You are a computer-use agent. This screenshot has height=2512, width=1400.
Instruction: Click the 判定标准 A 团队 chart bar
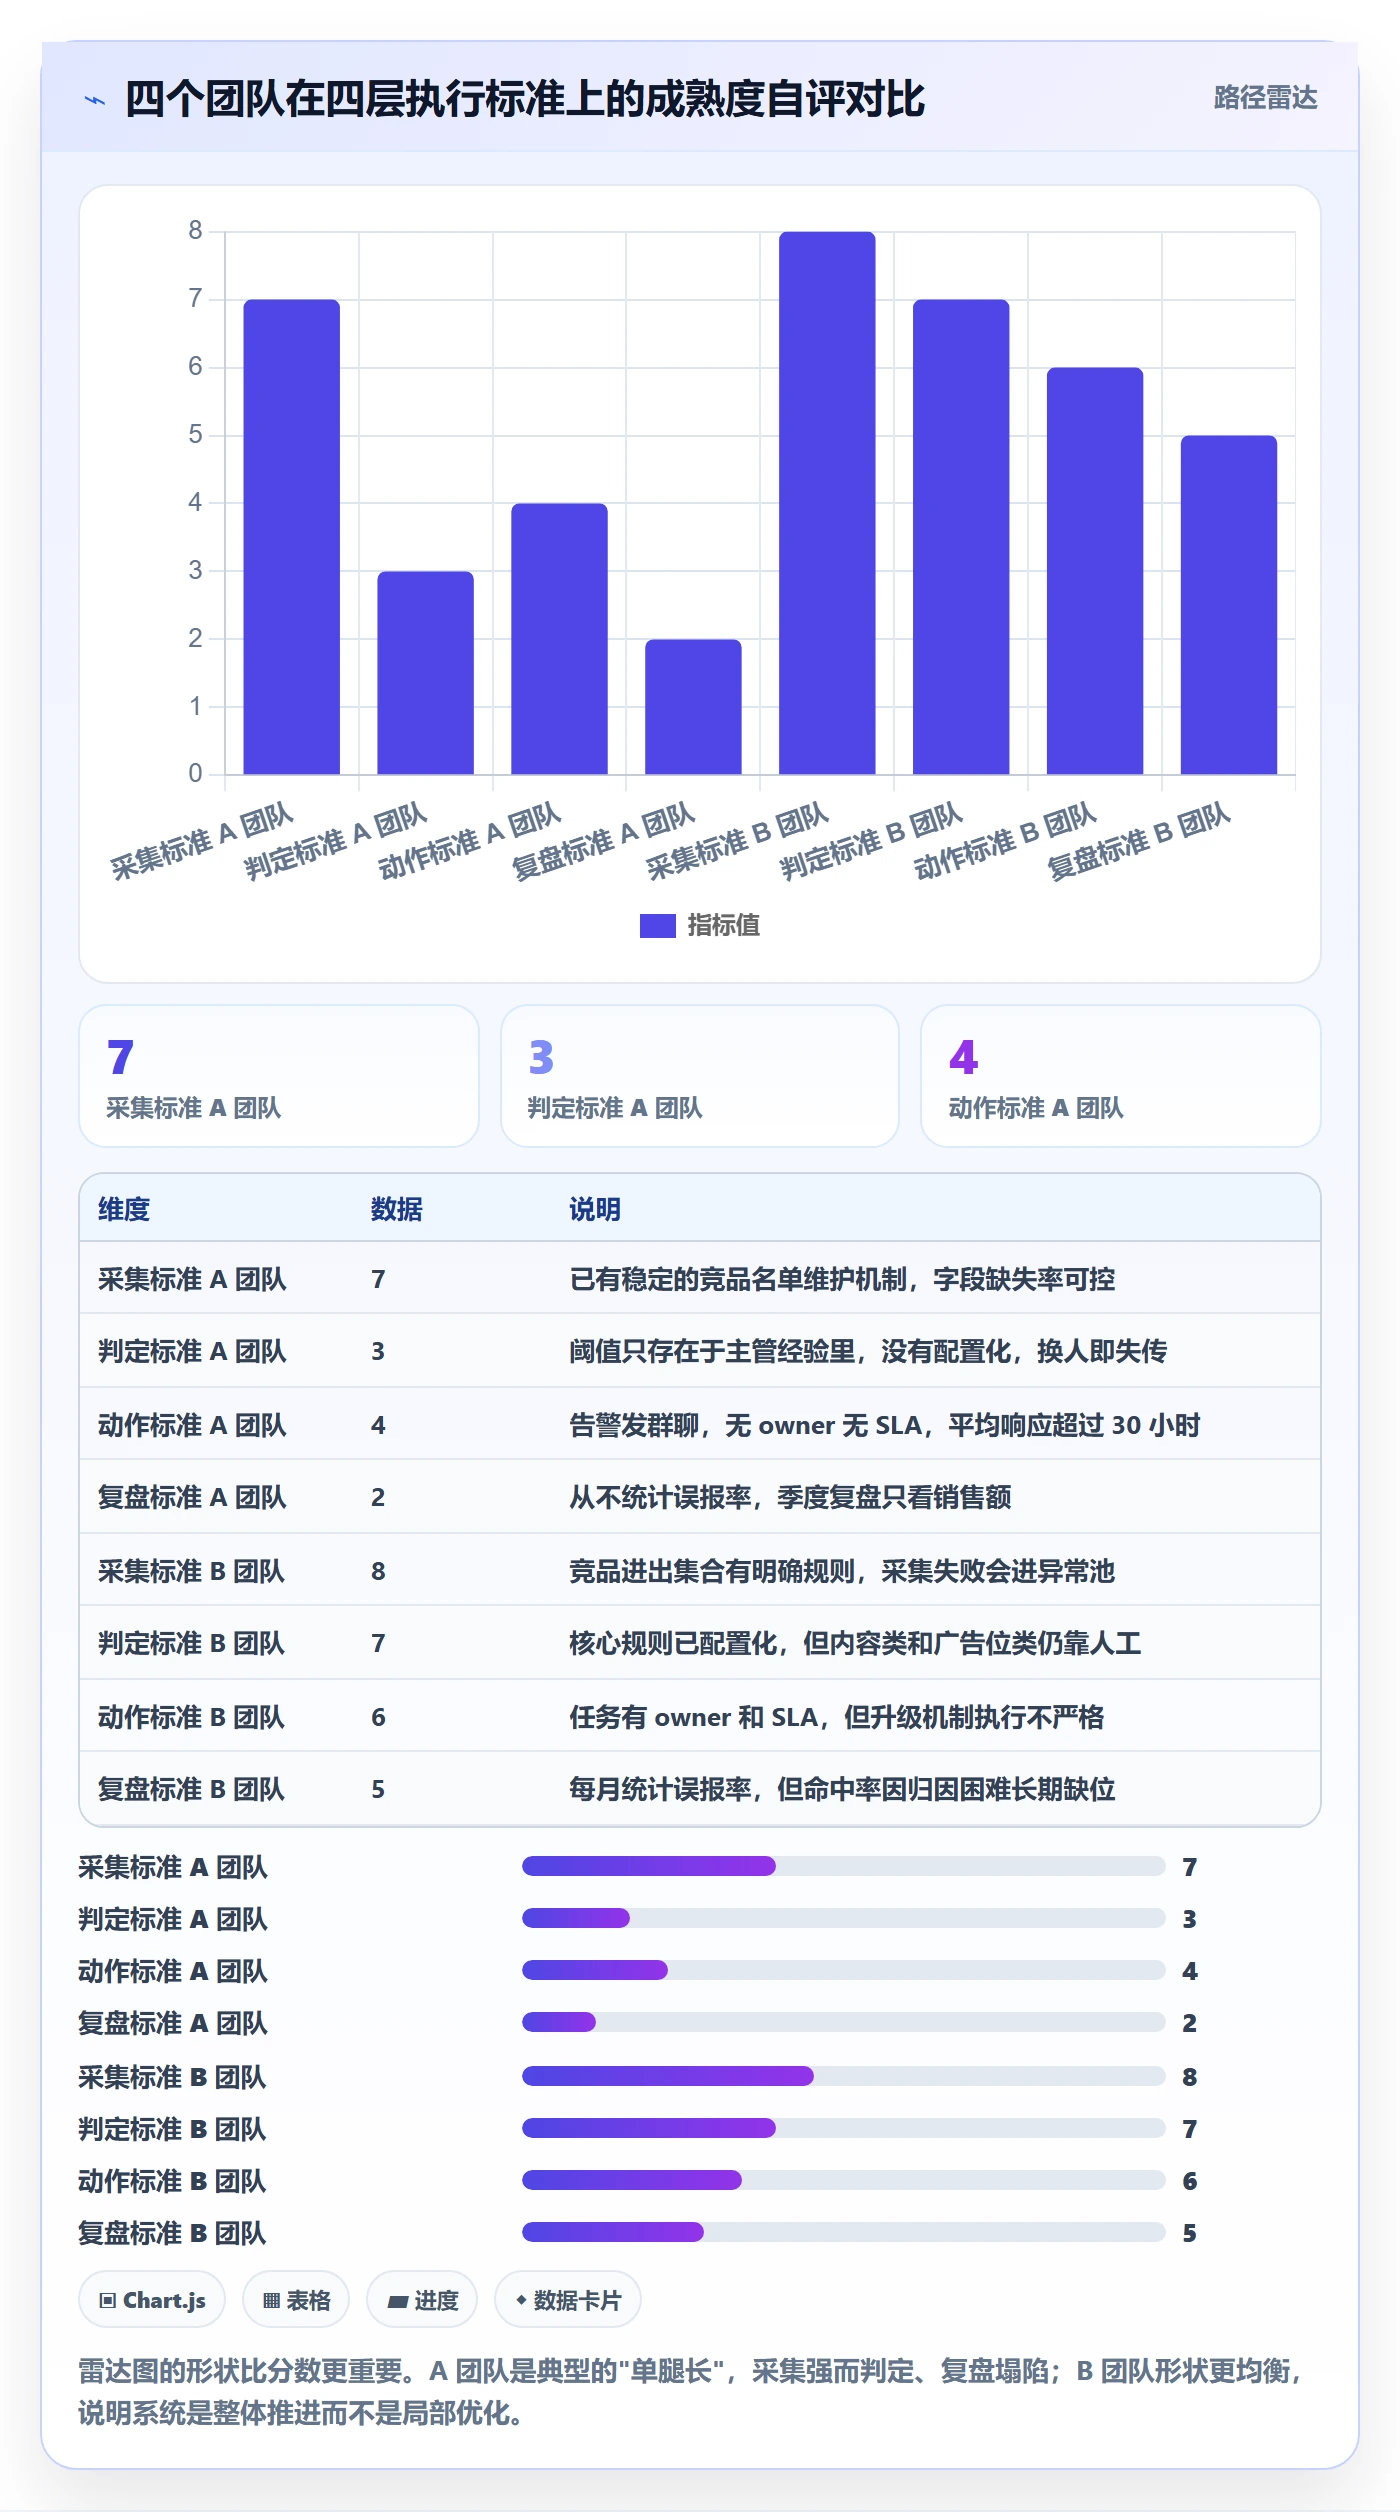click(426, 673)
